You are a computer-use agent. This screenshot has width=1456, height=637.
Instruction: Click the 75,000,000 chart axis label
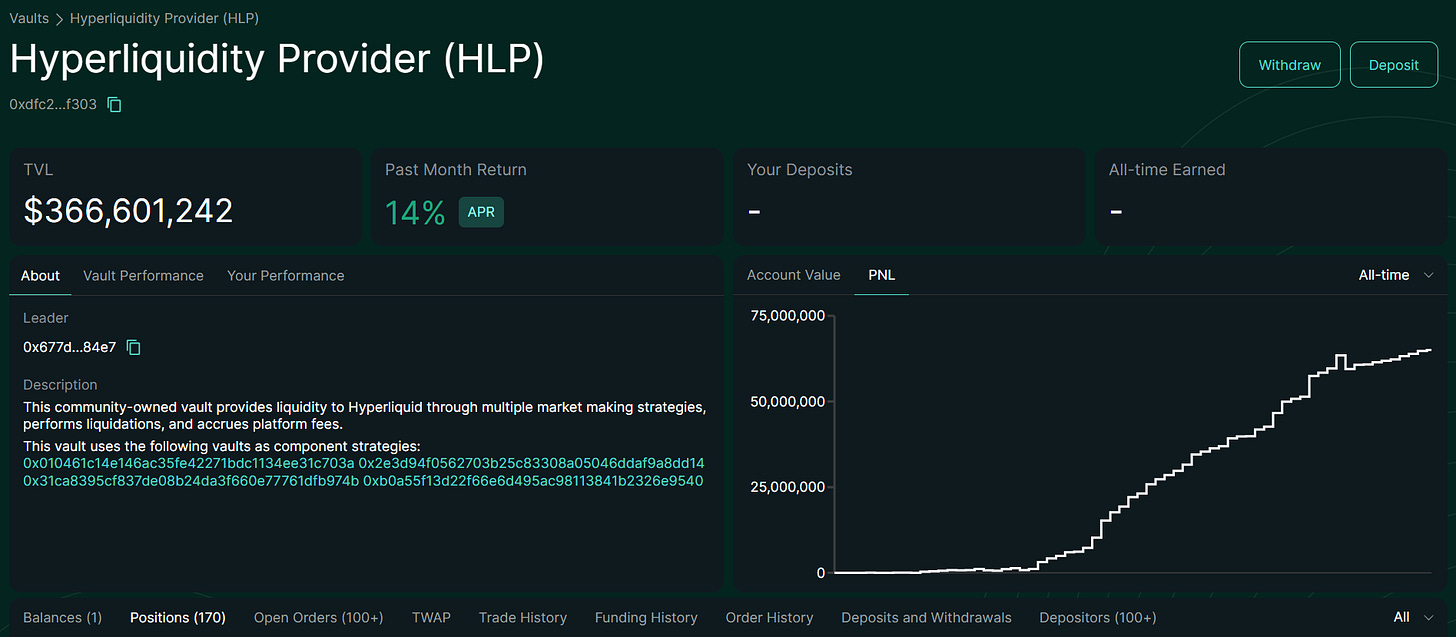[x=787, y=316]
